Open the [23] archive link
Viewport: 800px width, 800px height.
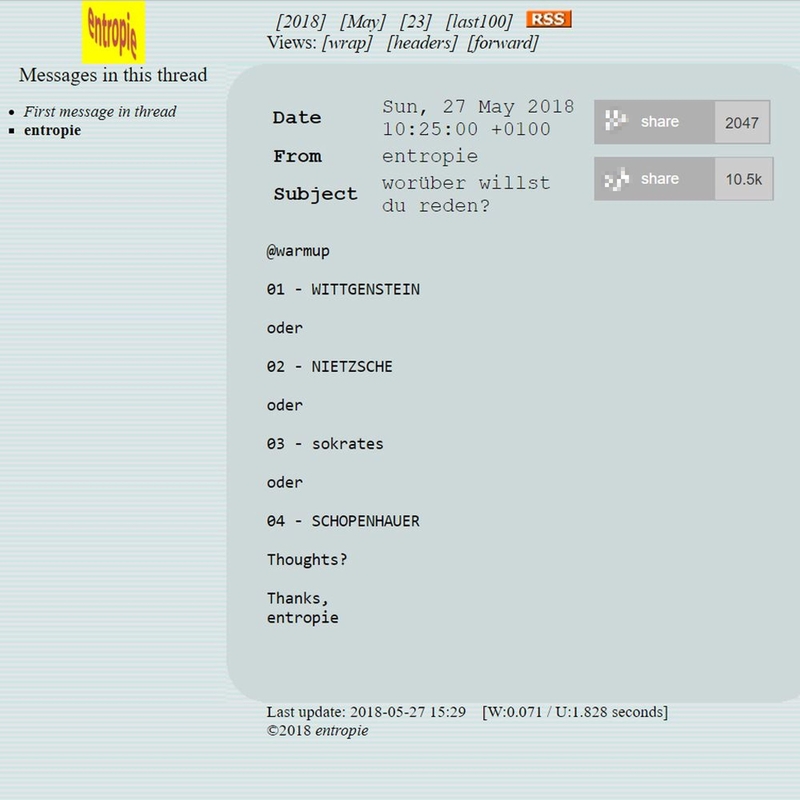click(x=415, y=21)
